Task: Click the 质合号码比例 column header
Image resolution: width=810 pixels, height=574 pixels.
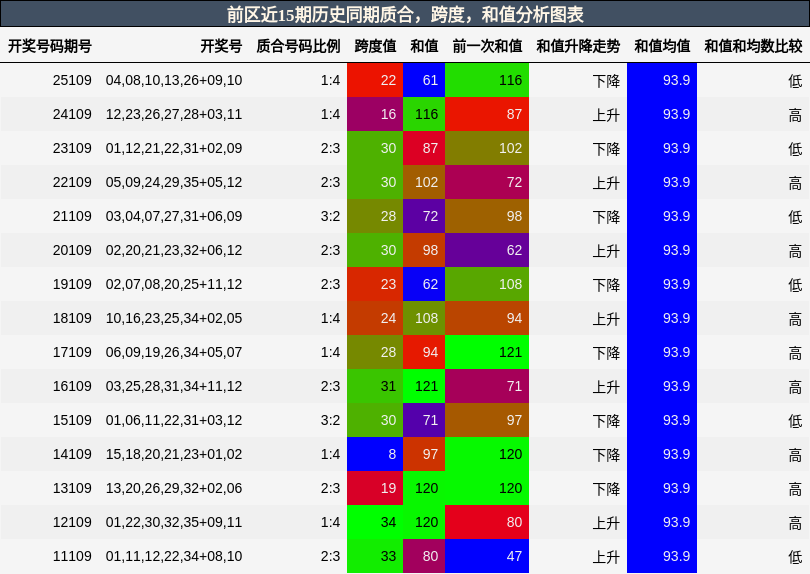Action: coord(298,46)
